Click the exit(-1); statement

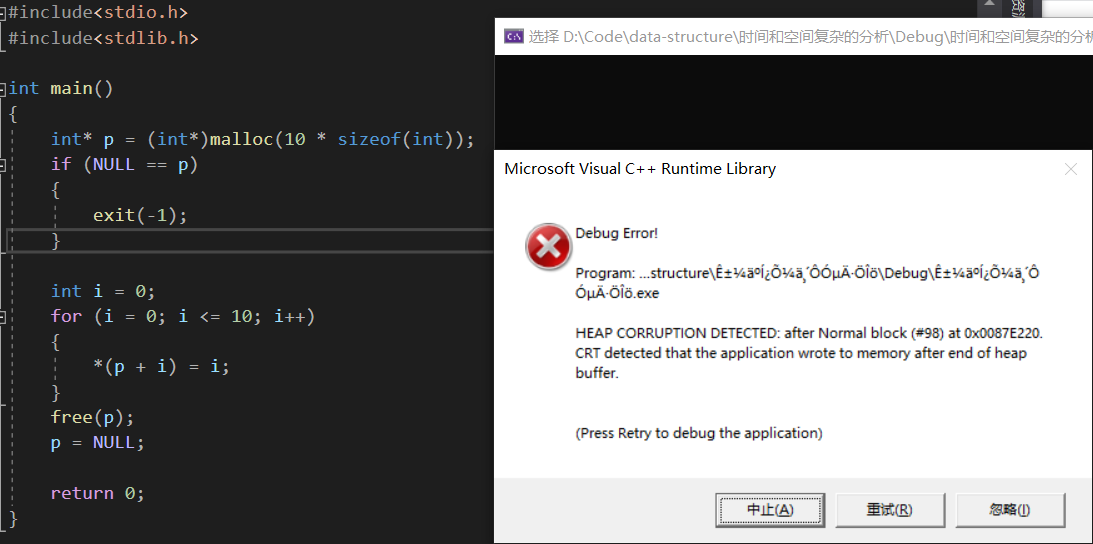pyautogui.click(x=140, y=215)
